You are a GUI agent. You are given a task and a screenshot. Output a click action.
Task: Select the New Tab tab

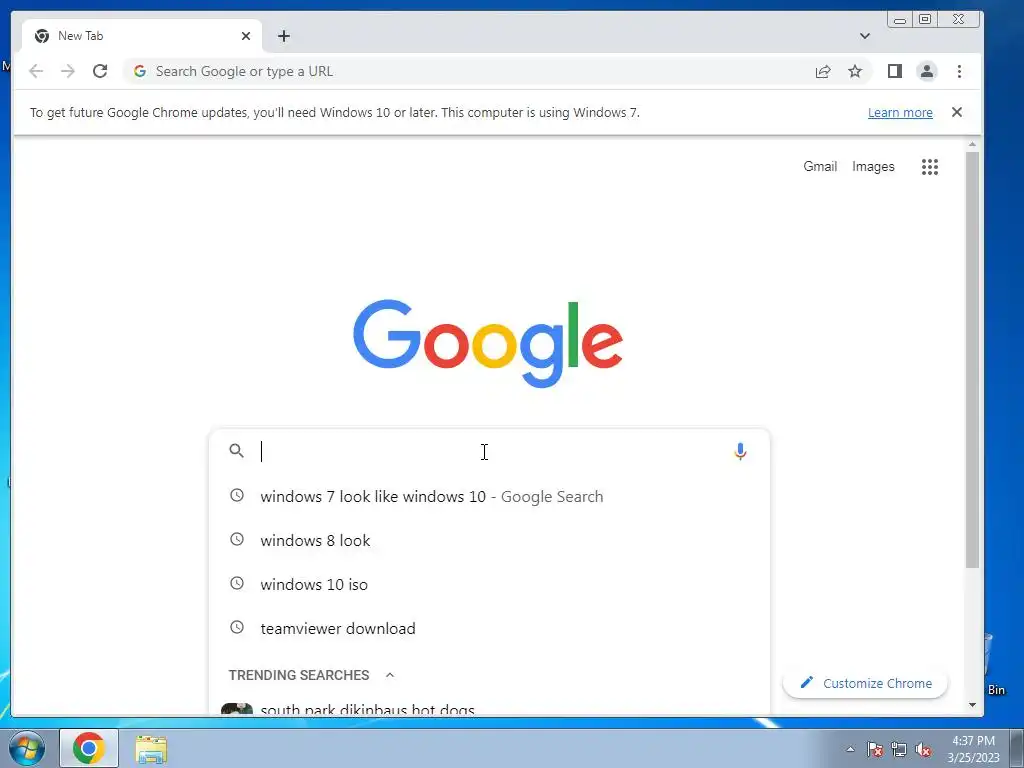(142, 36)
